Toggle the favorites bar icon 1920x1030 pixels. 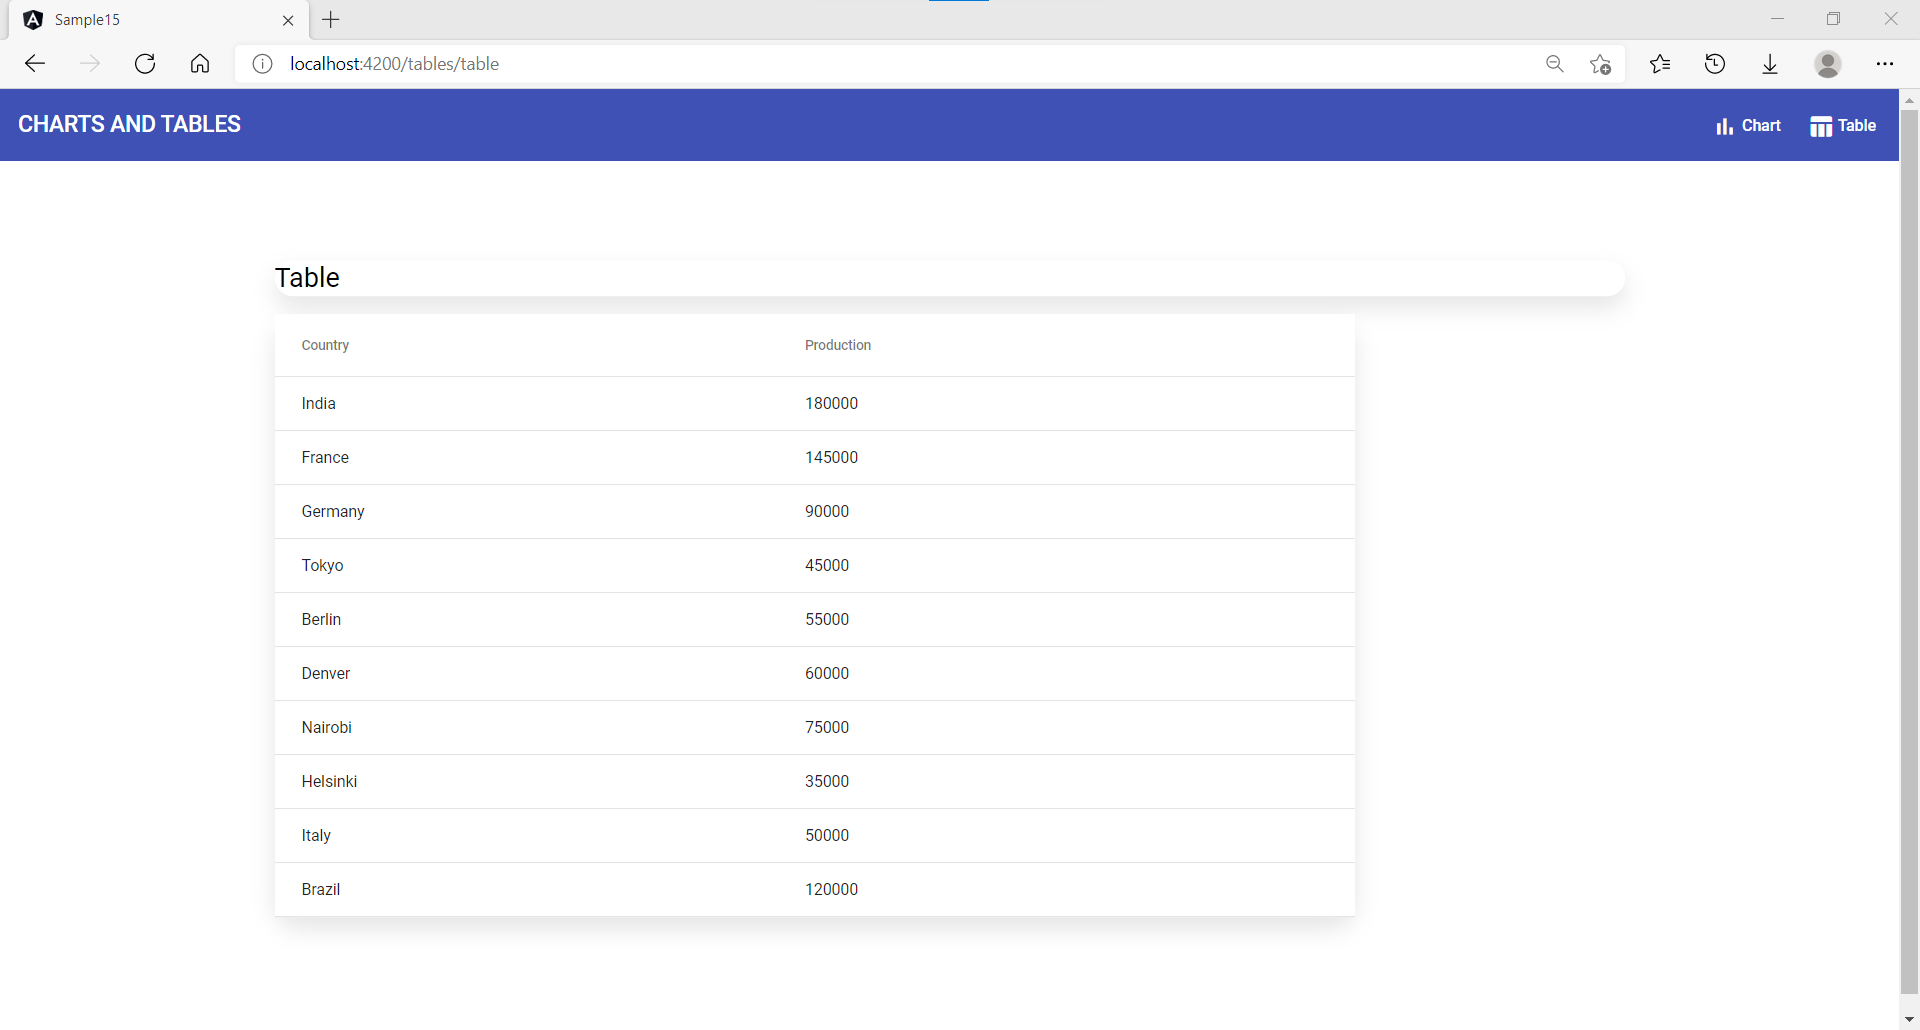[x=1660, y=63]
